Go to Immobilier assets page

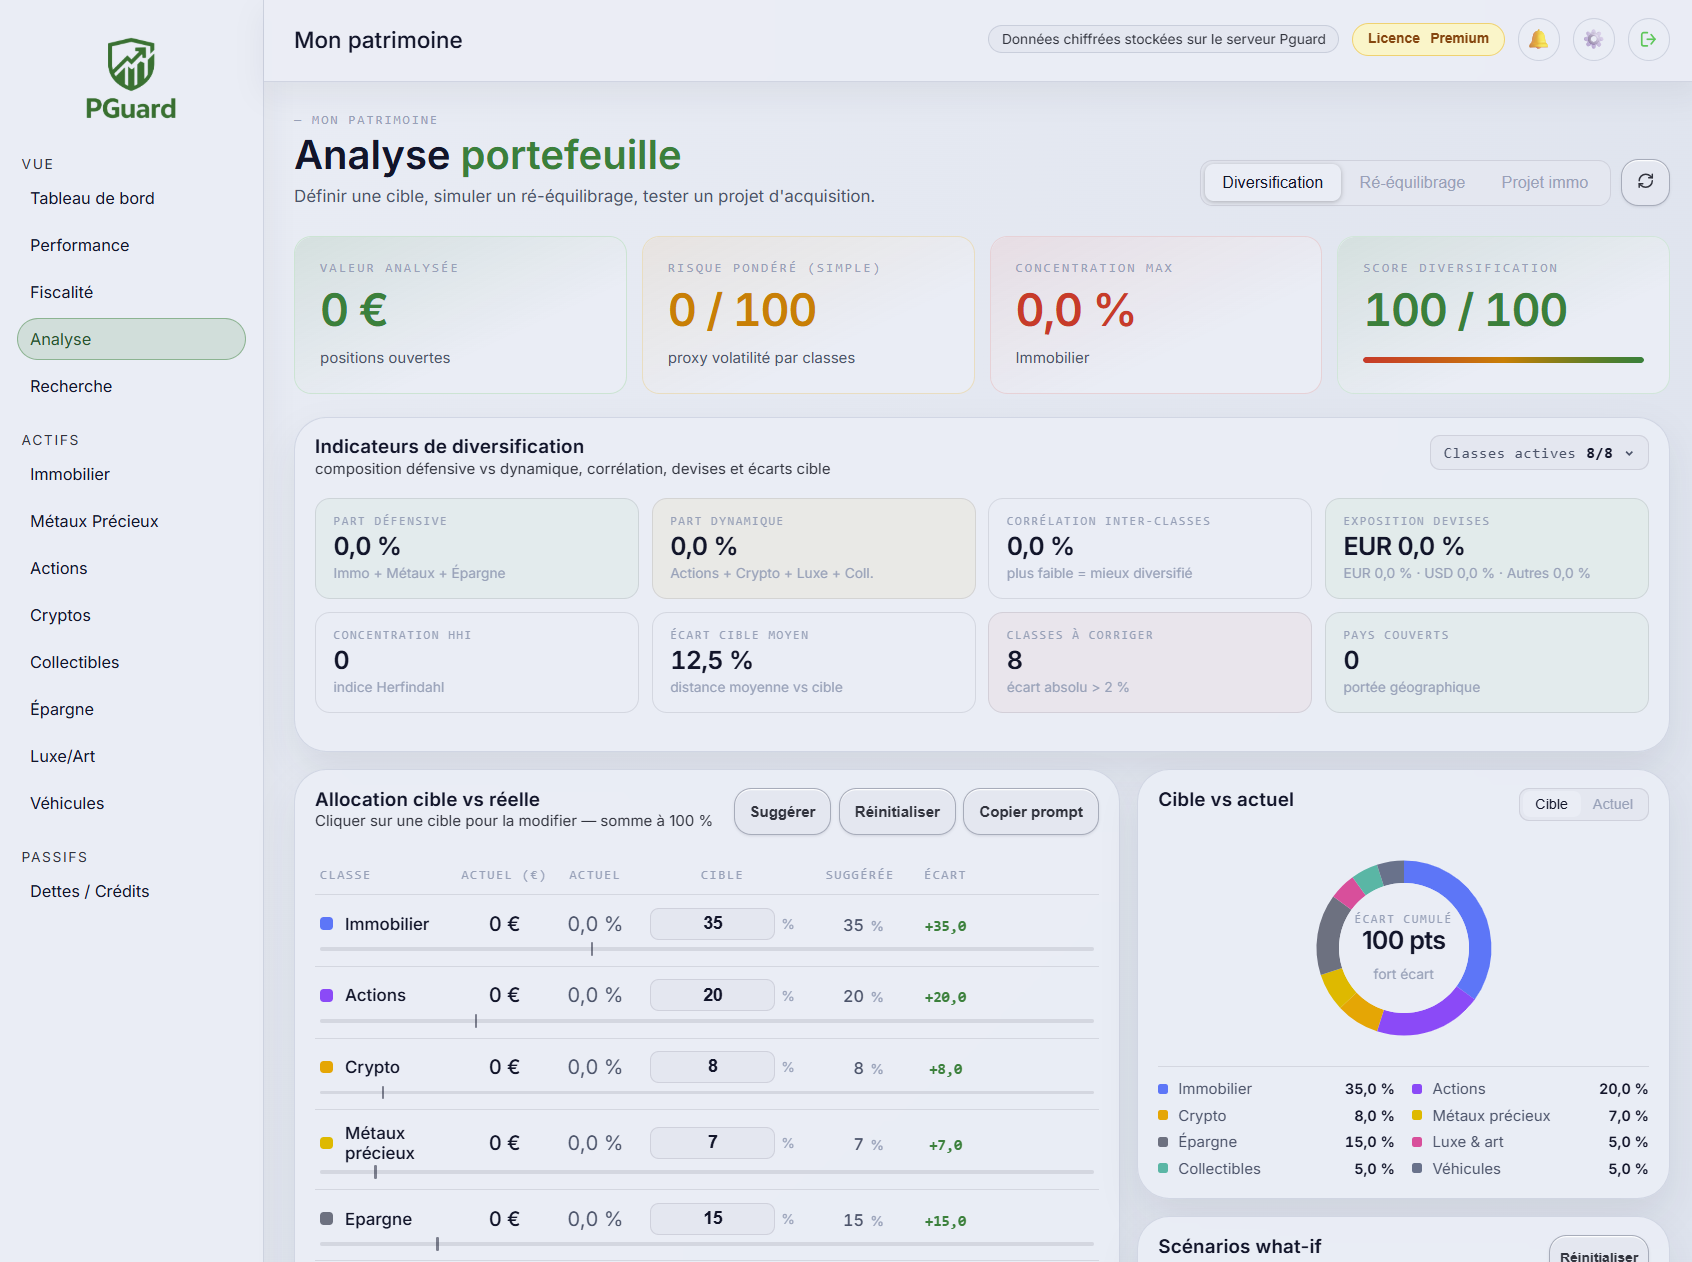[131, 474]
